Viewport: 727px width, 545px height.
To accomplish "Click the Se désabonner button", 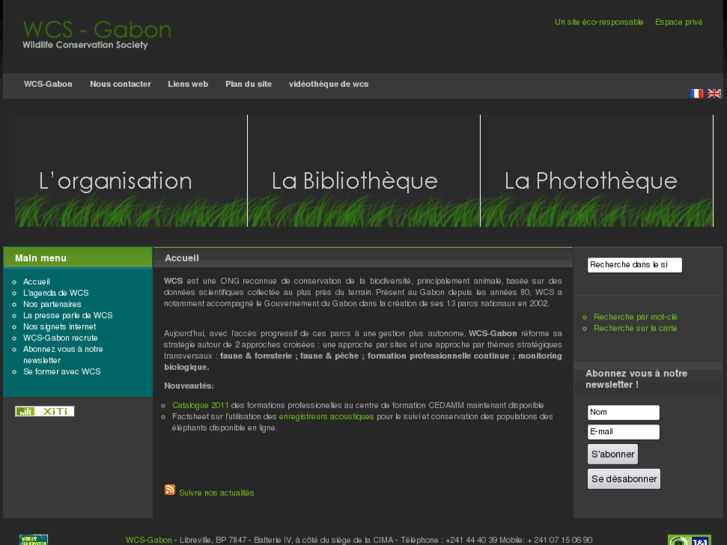I will pos(624,479).
